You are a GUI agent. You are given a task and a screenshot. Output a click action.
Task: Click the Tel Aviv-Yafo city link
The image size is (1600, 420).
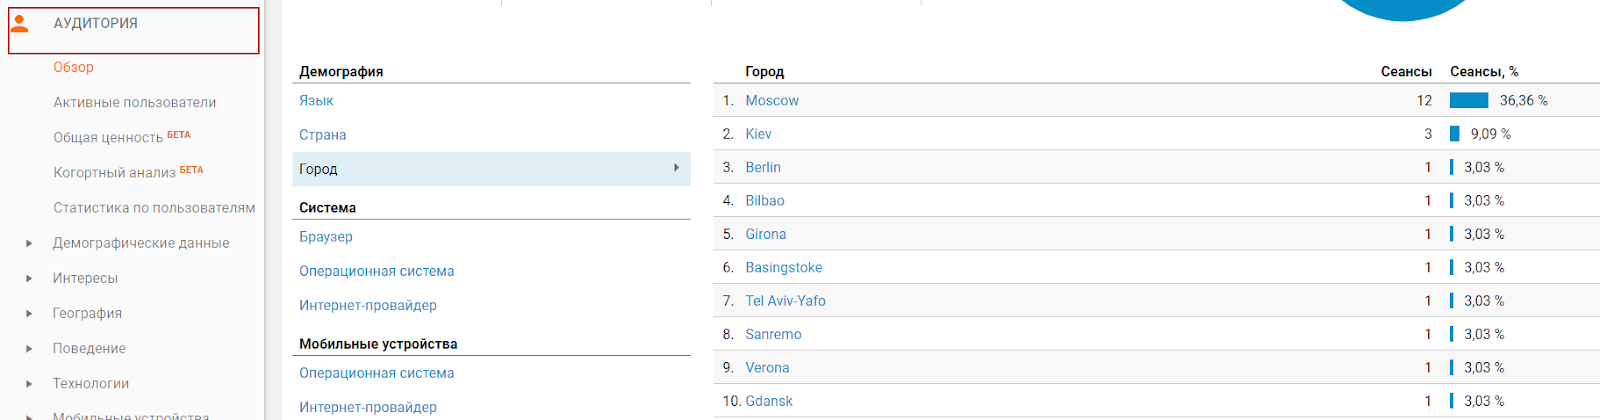tap(785, 301)
